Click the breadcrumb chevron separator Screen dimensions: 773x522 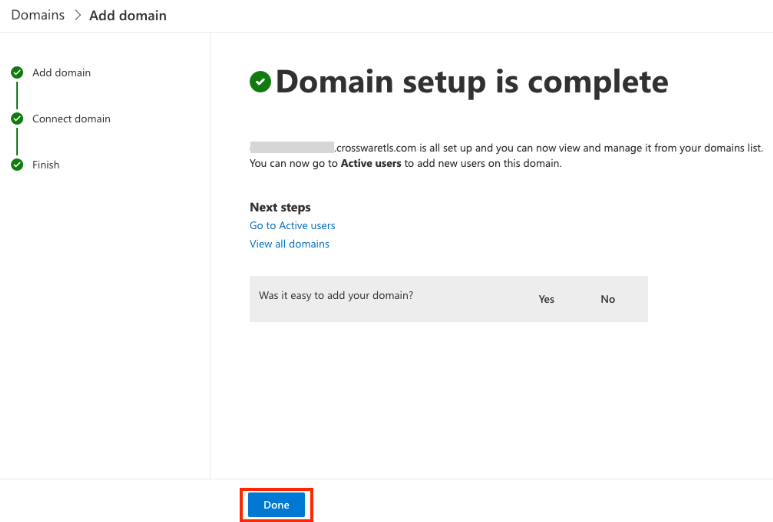pos(77,16)
